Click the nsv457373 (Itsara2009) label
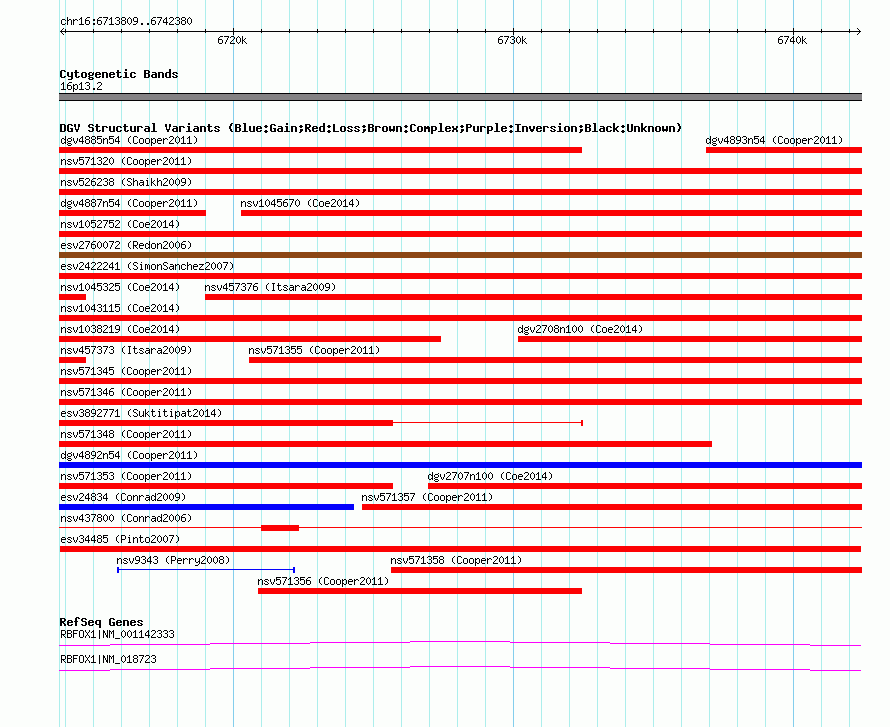 tap(126, 350)
